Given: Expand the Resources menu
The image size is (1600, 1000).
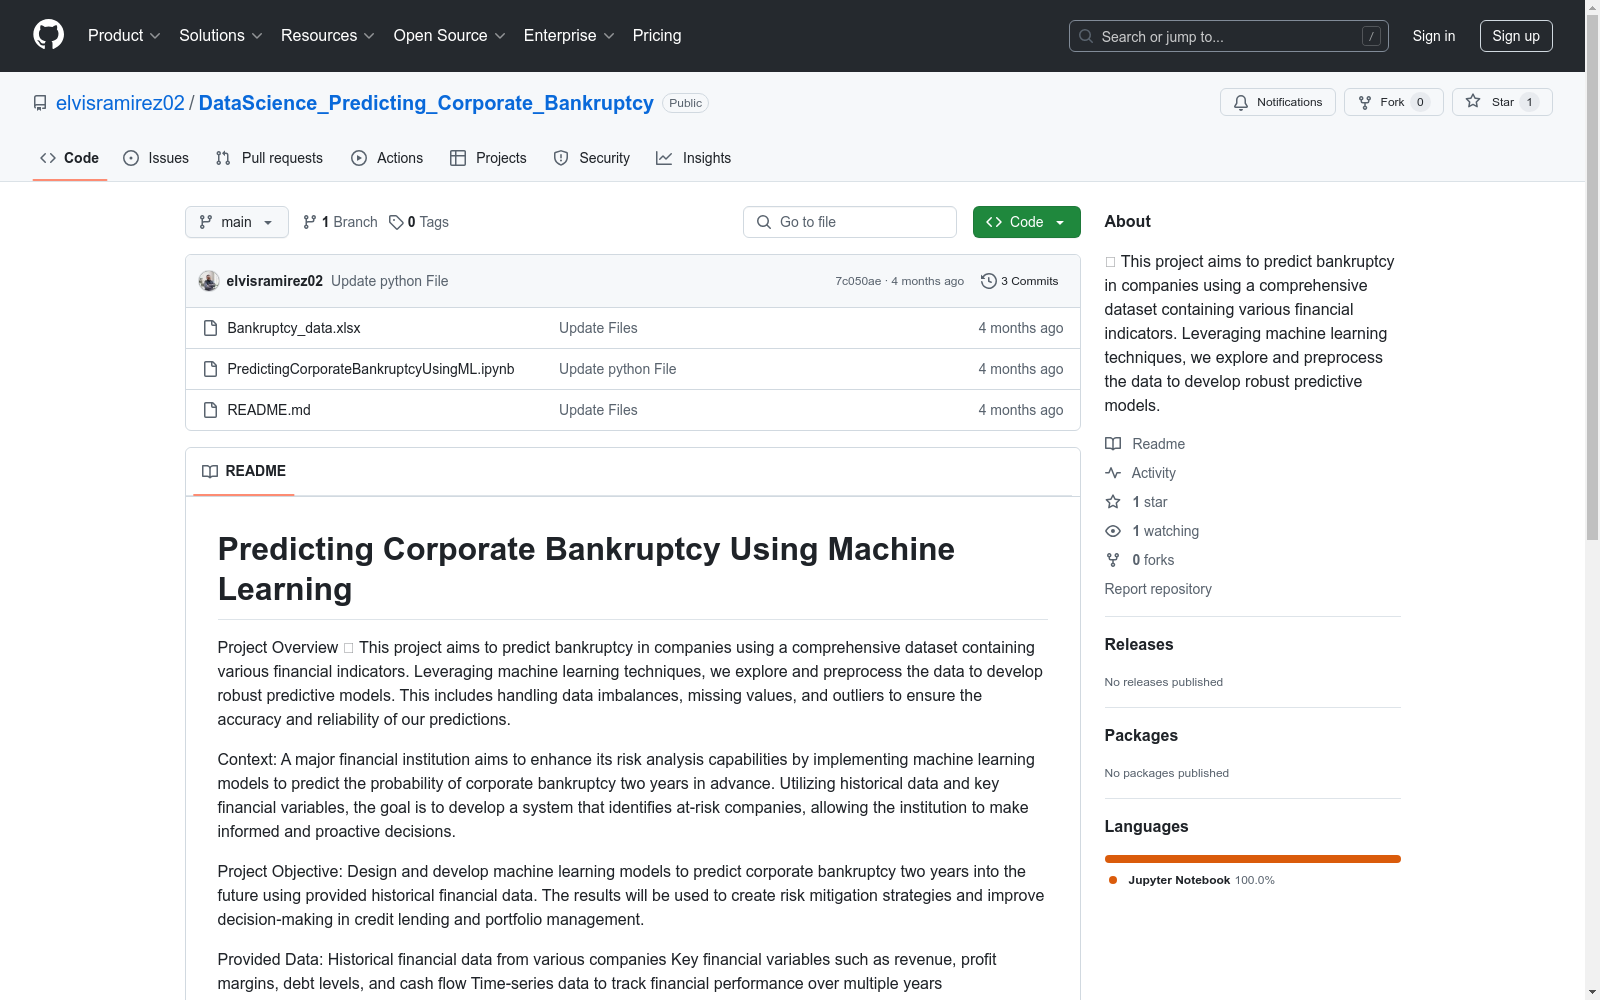Looking at the screenshot, I should 328,36.
